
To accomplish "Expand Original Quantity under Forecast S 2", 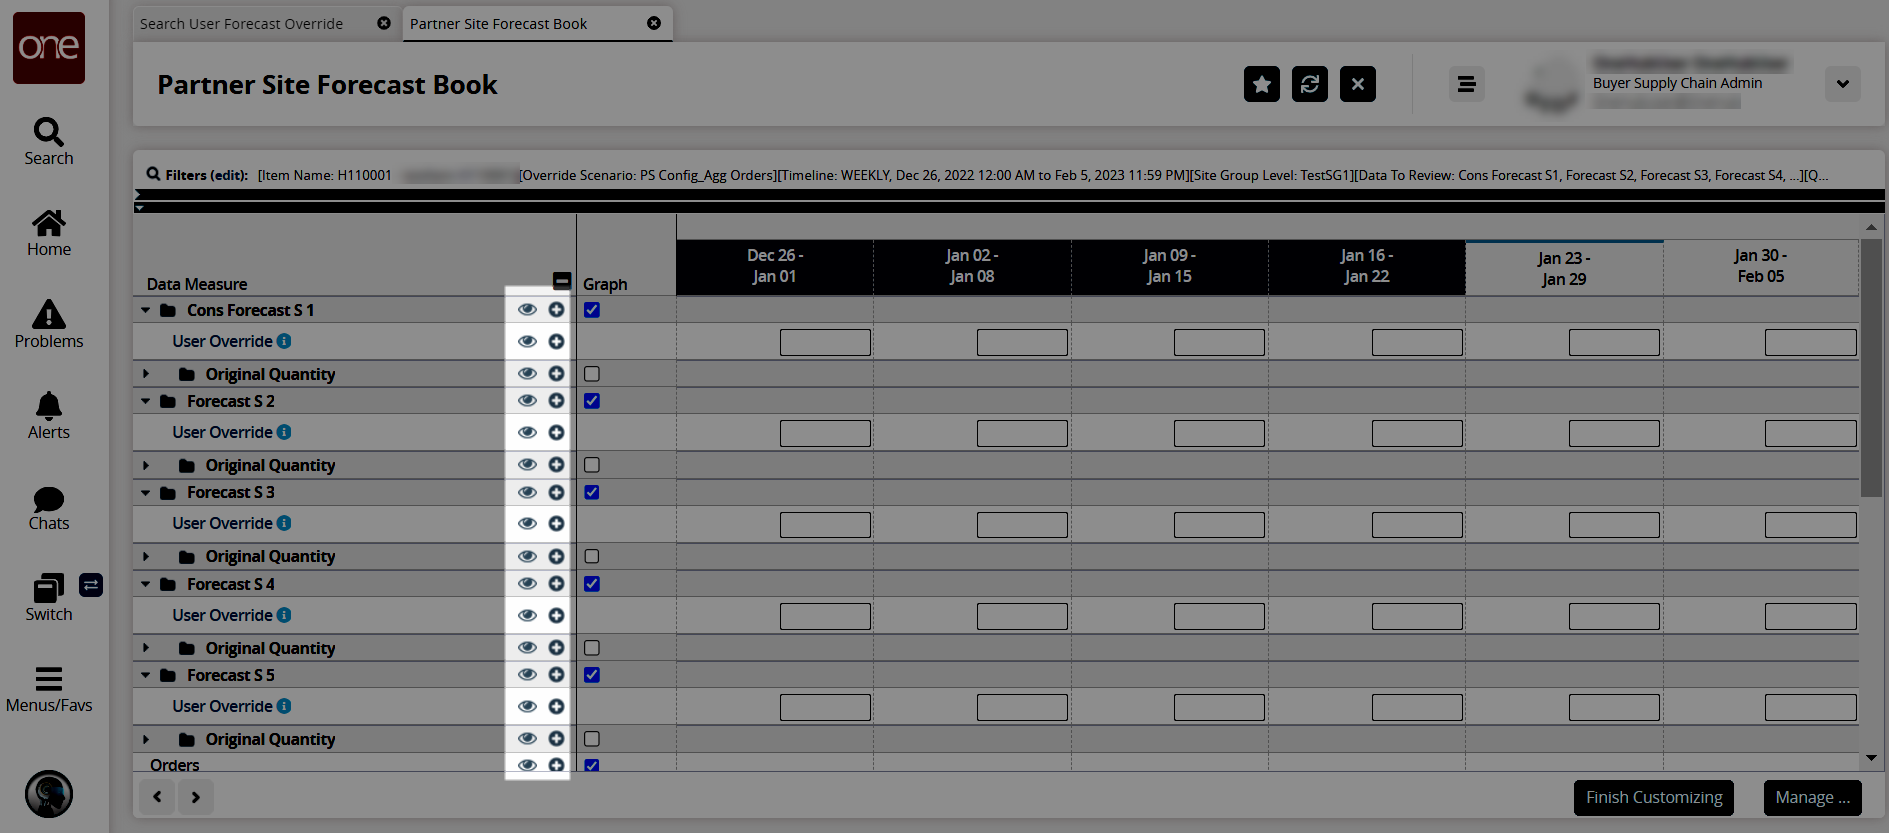I will (146, 465).
